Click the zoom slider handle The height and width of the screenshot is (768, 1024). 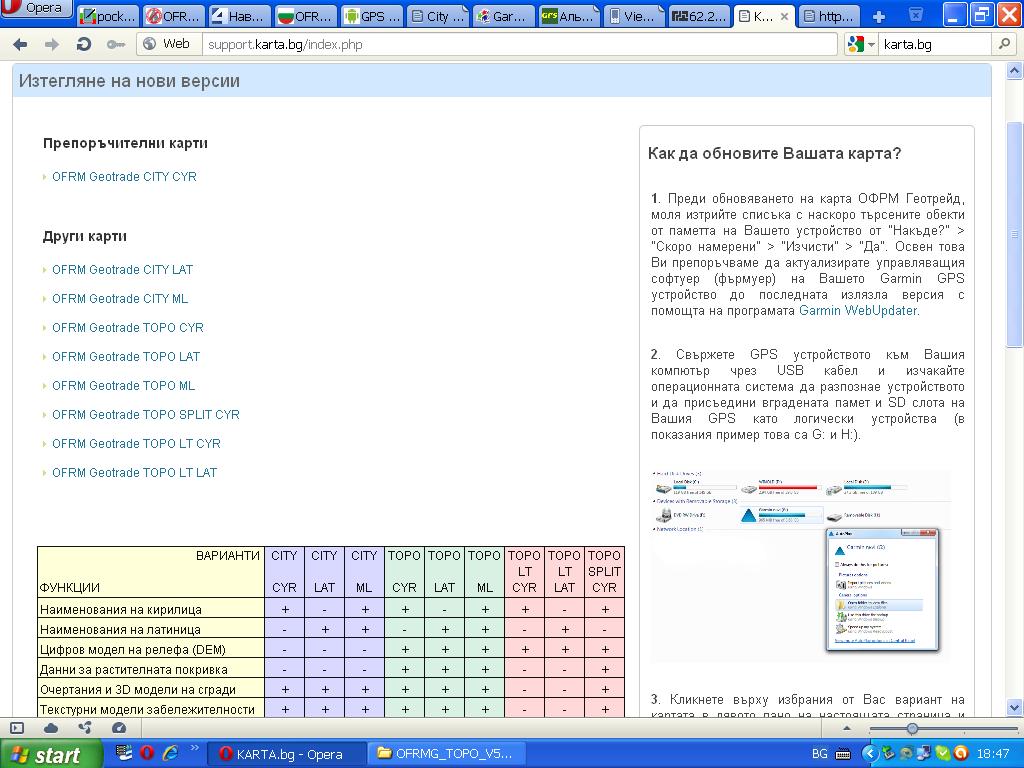[x=912, y=729]
